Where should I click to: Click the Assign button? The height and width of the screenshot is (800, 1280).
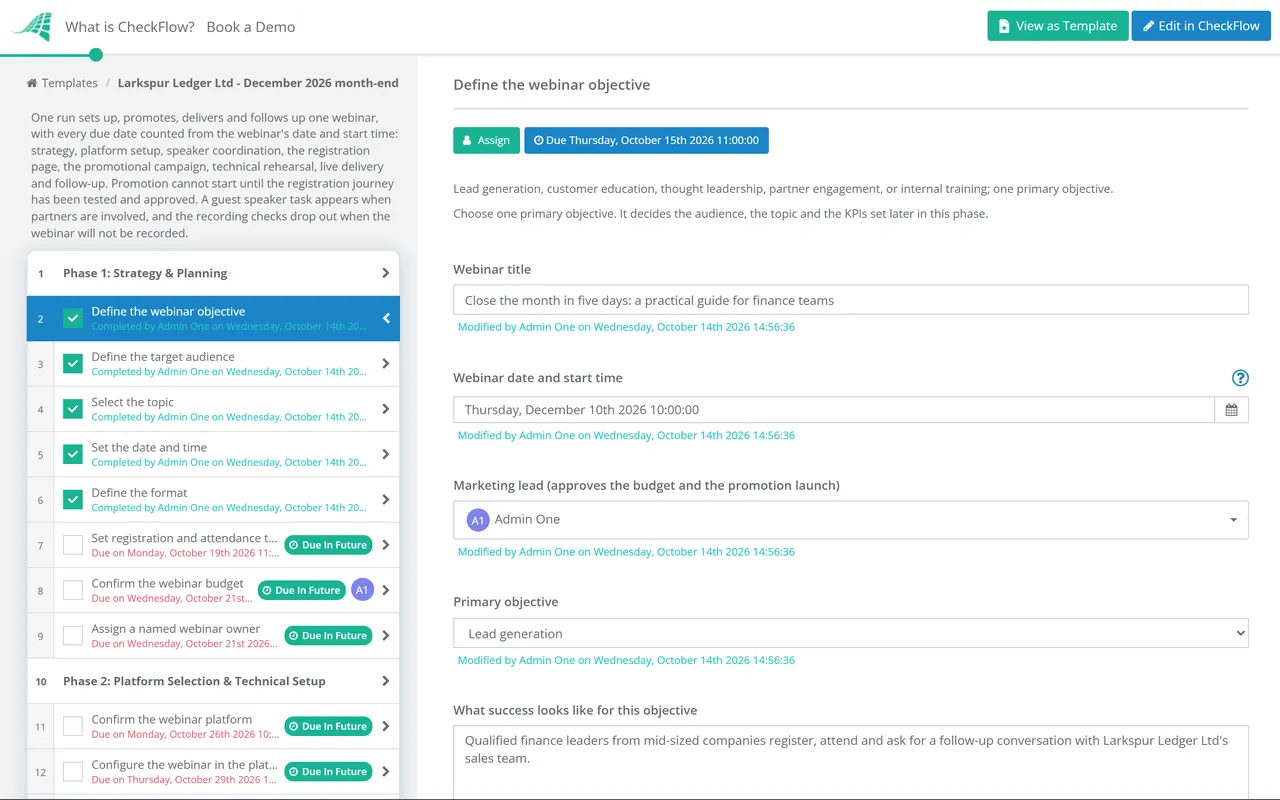tap(486, 140)
